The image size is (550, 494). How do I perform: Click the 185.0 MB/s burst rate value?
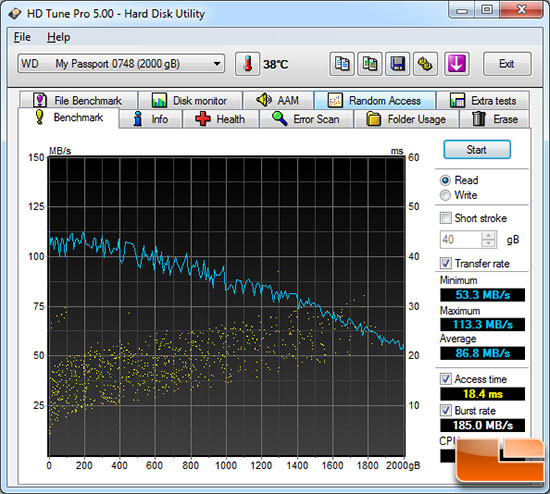[x=482, y=425]
